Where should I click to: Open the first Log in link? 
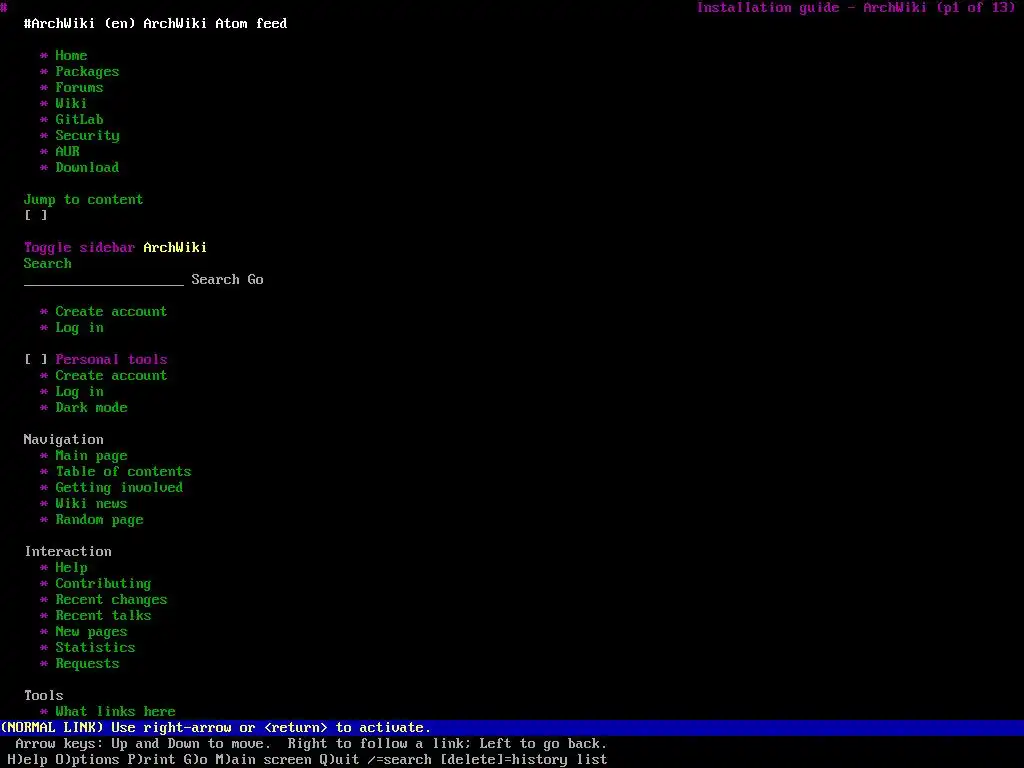(79, 328)
